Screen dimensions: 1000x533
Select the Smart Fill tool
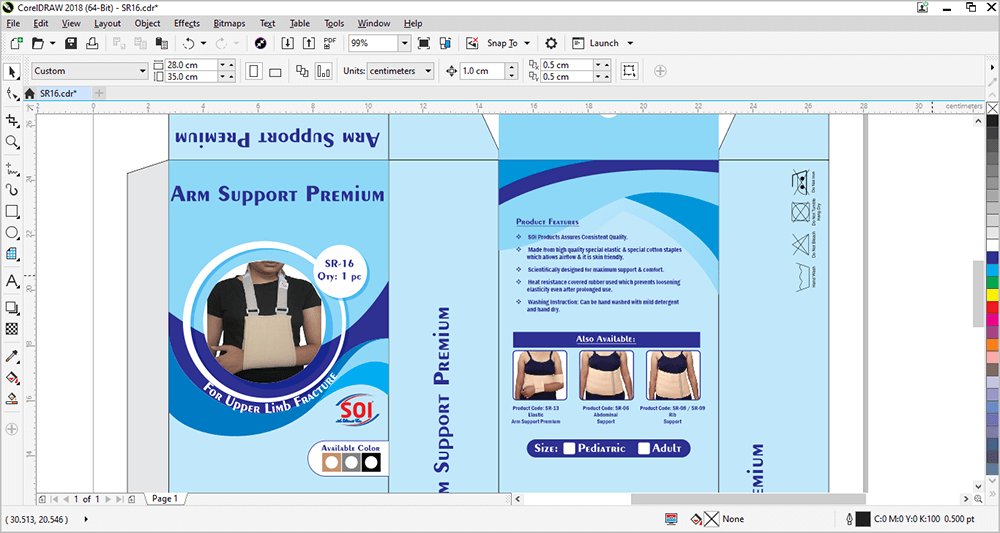click(11, 398)
